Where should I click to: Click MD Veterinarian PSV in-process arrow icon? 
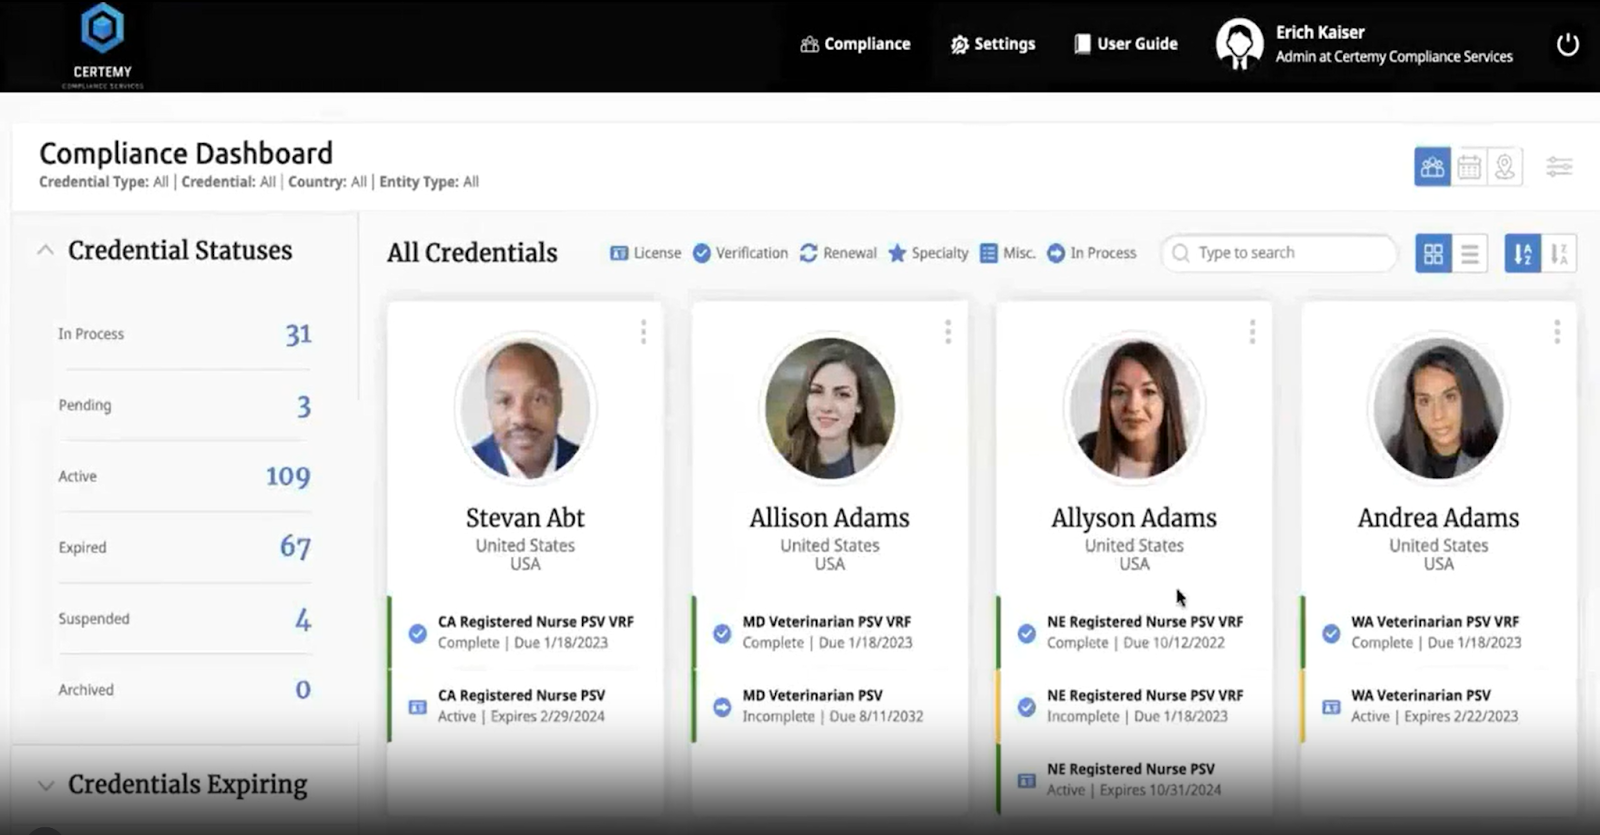(x=722, y=707)
